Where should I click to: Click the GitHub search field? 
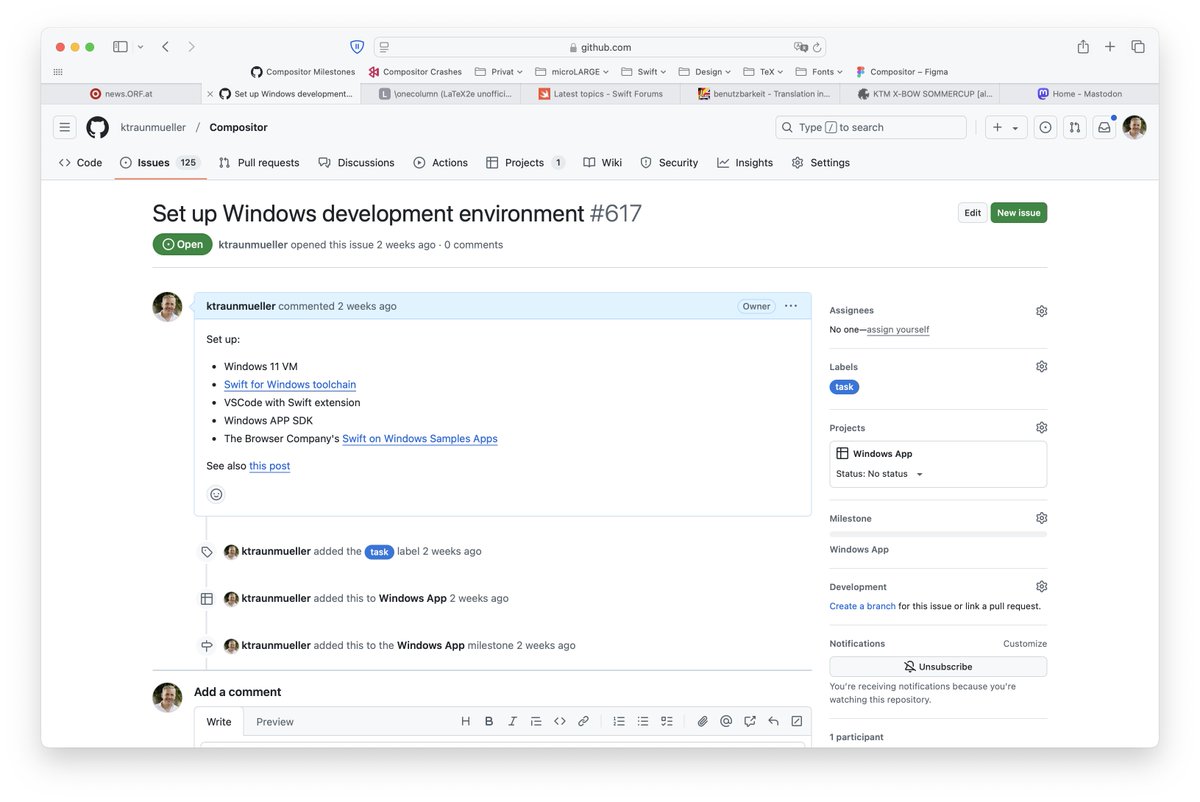click(871, 127)
